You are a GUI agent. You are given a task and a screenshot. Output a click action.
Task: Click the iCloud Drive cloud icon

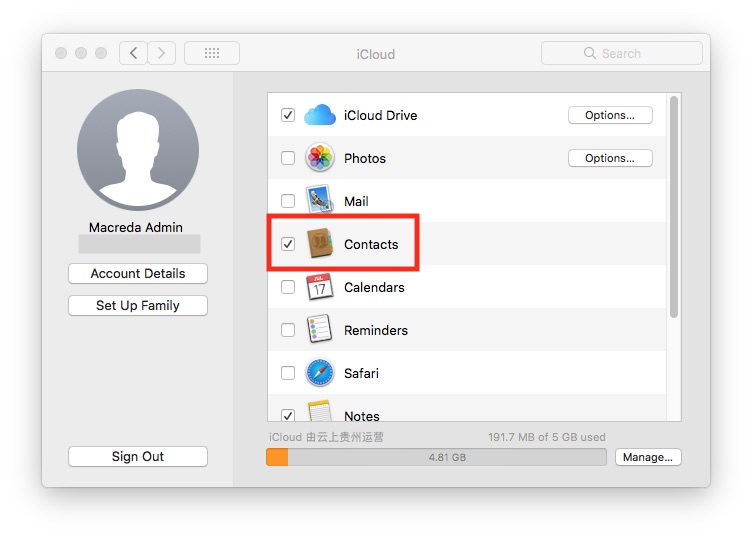click(x=320, y=115)
